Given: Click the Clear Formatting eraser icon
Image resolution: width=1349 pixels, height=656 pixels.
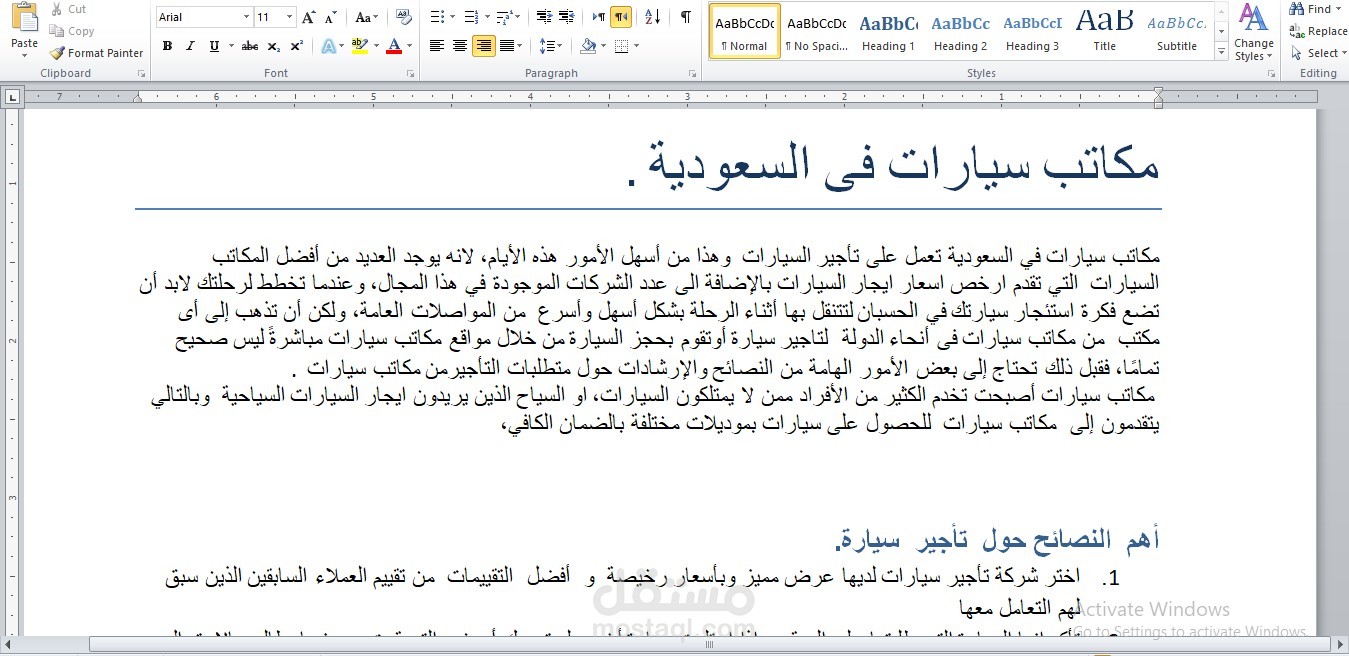Looking at the screenshot, I should (x=403, y=17).
